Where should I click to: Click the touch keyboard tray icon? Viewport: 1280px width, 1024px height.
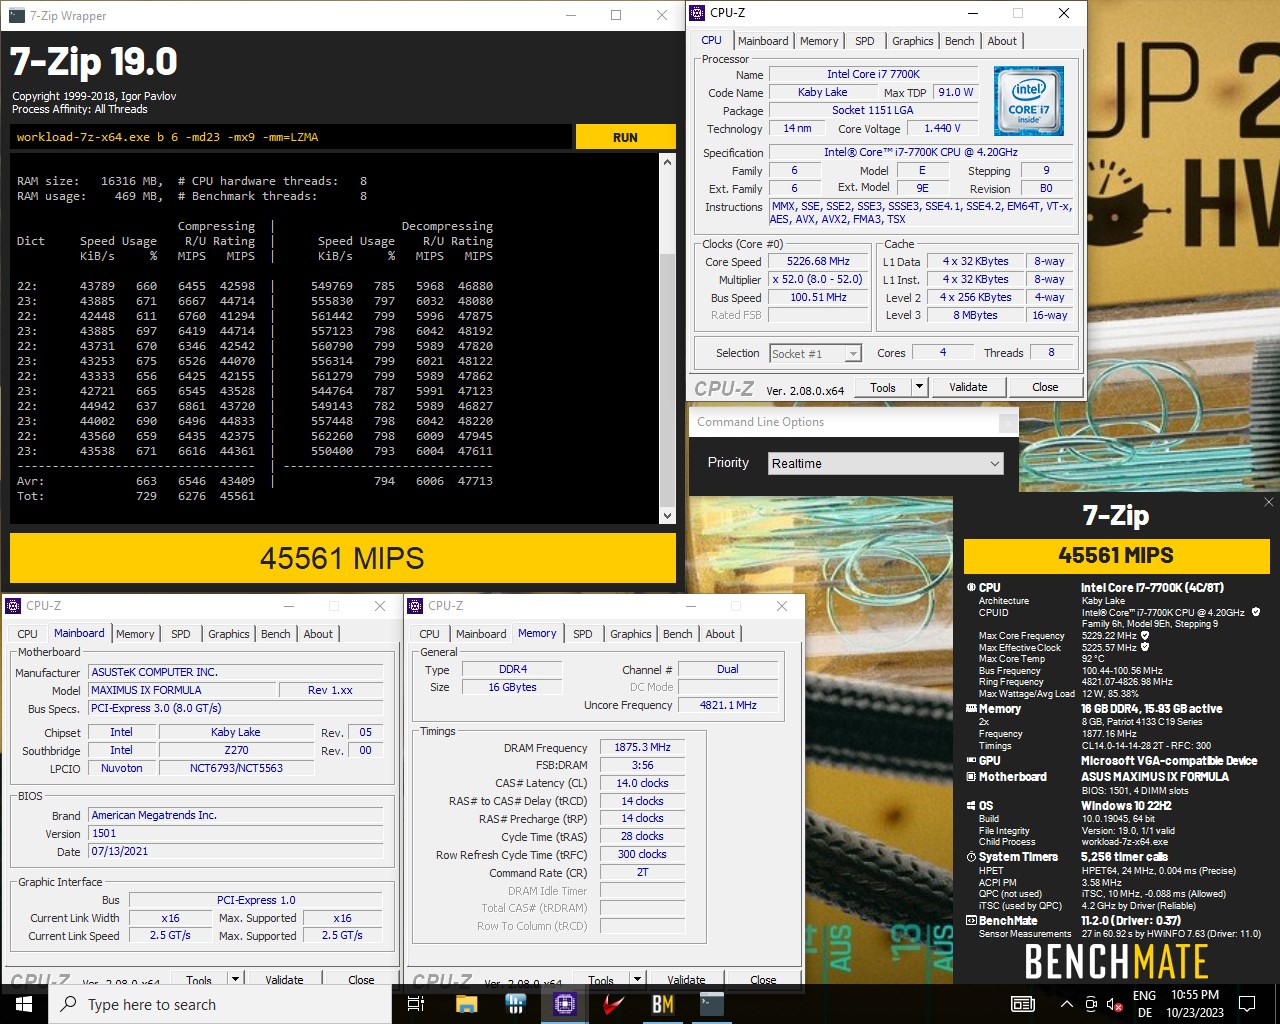[x=1023, y=1004]
